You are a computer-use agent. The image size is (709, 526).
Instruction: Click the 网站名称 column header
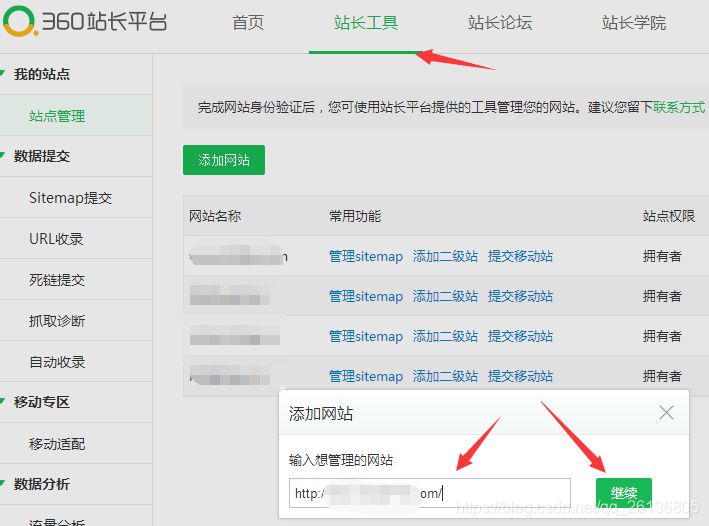click(215, 216)
